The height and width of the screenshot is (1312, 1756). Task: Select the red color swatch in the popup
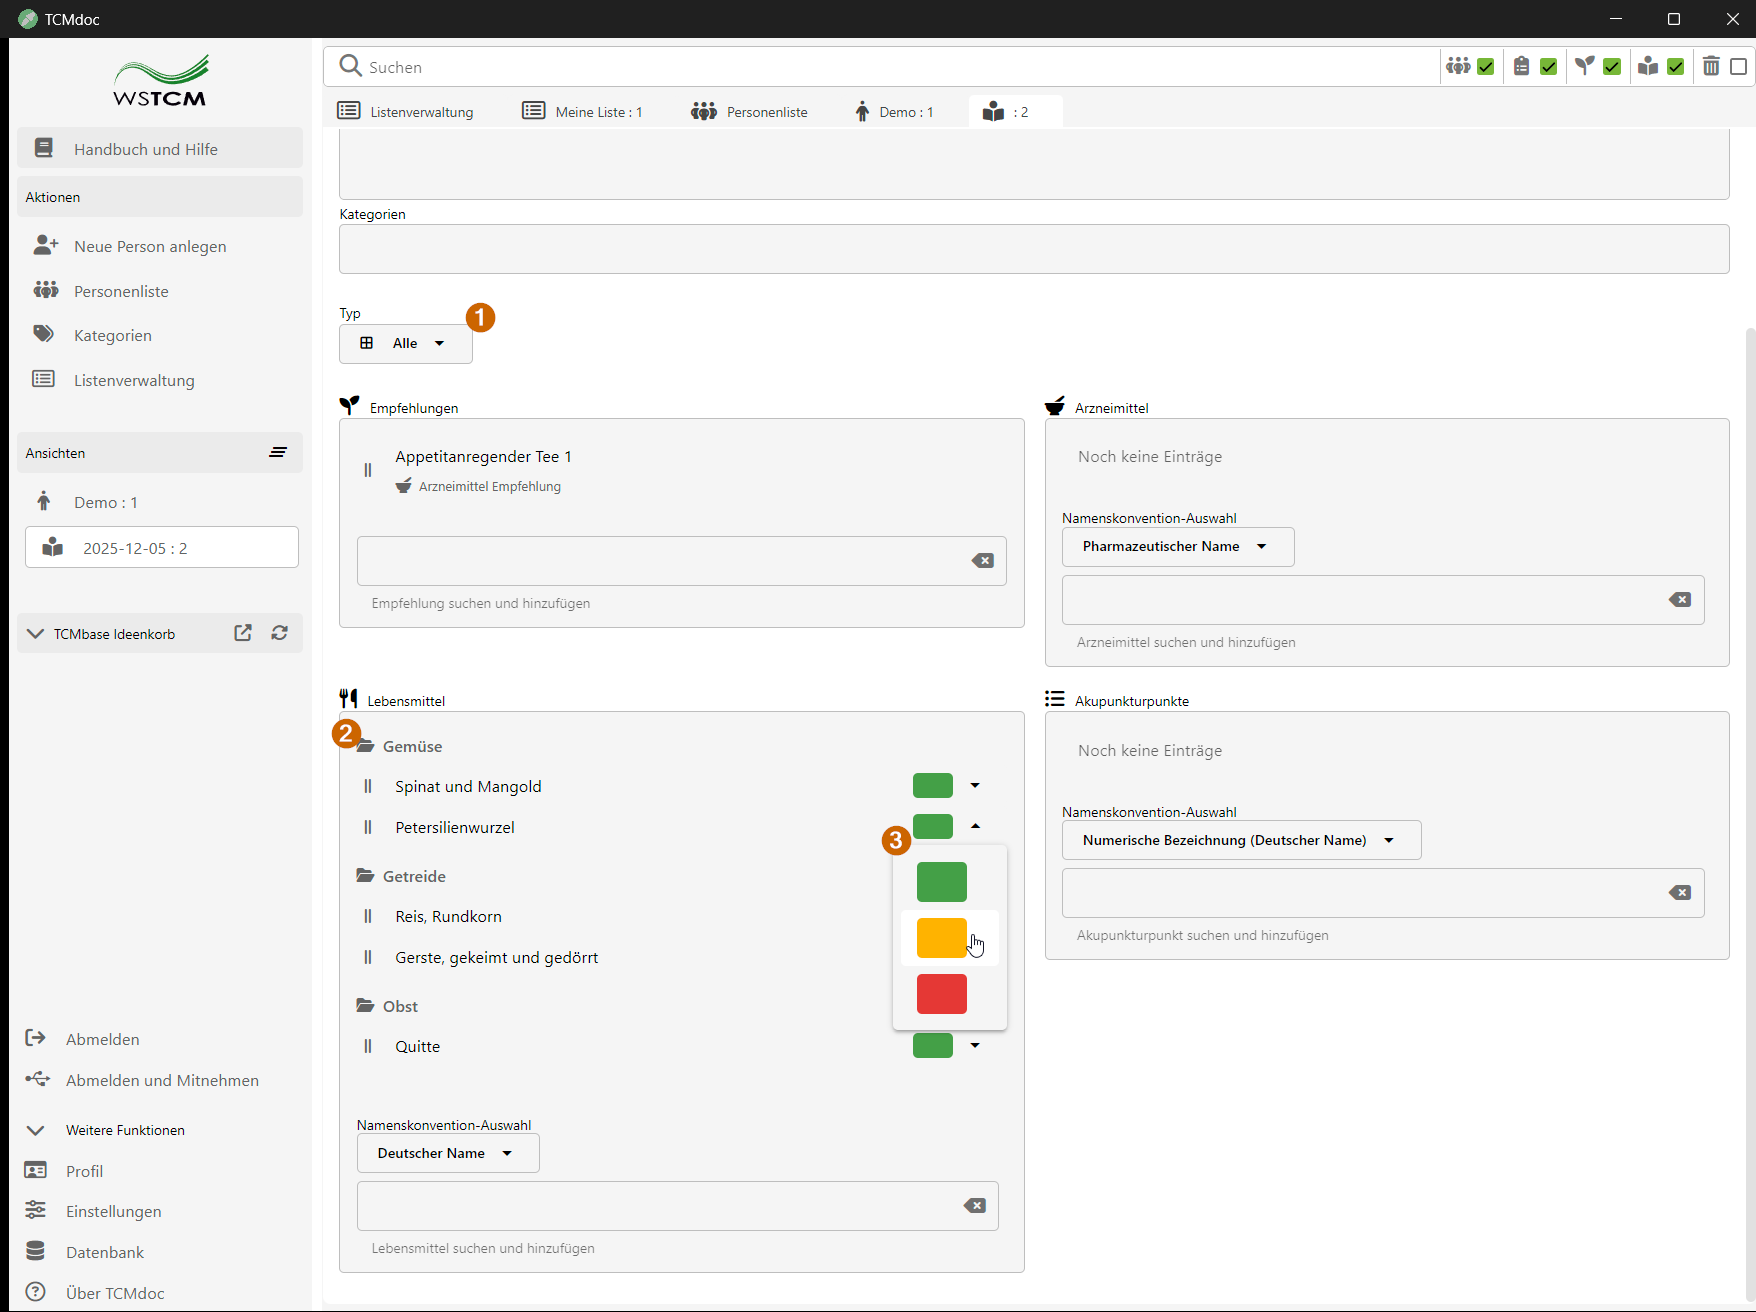[x=941, y=994]
